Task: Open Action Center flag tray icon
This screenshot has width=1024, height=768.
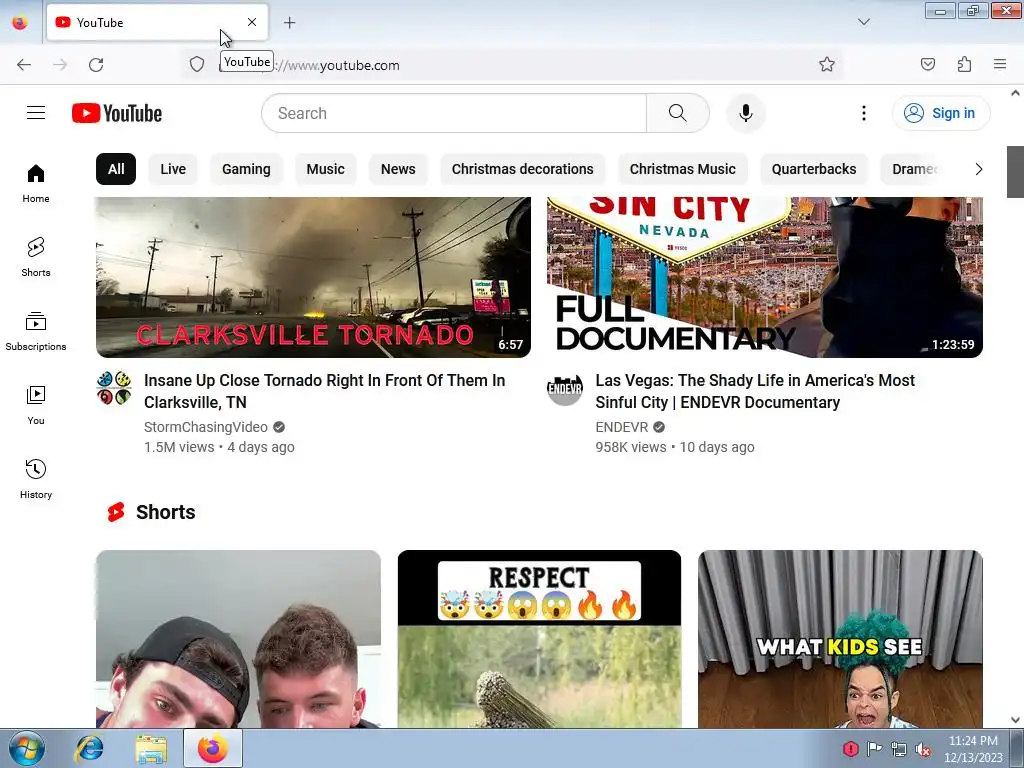Action: click(874, 749)
